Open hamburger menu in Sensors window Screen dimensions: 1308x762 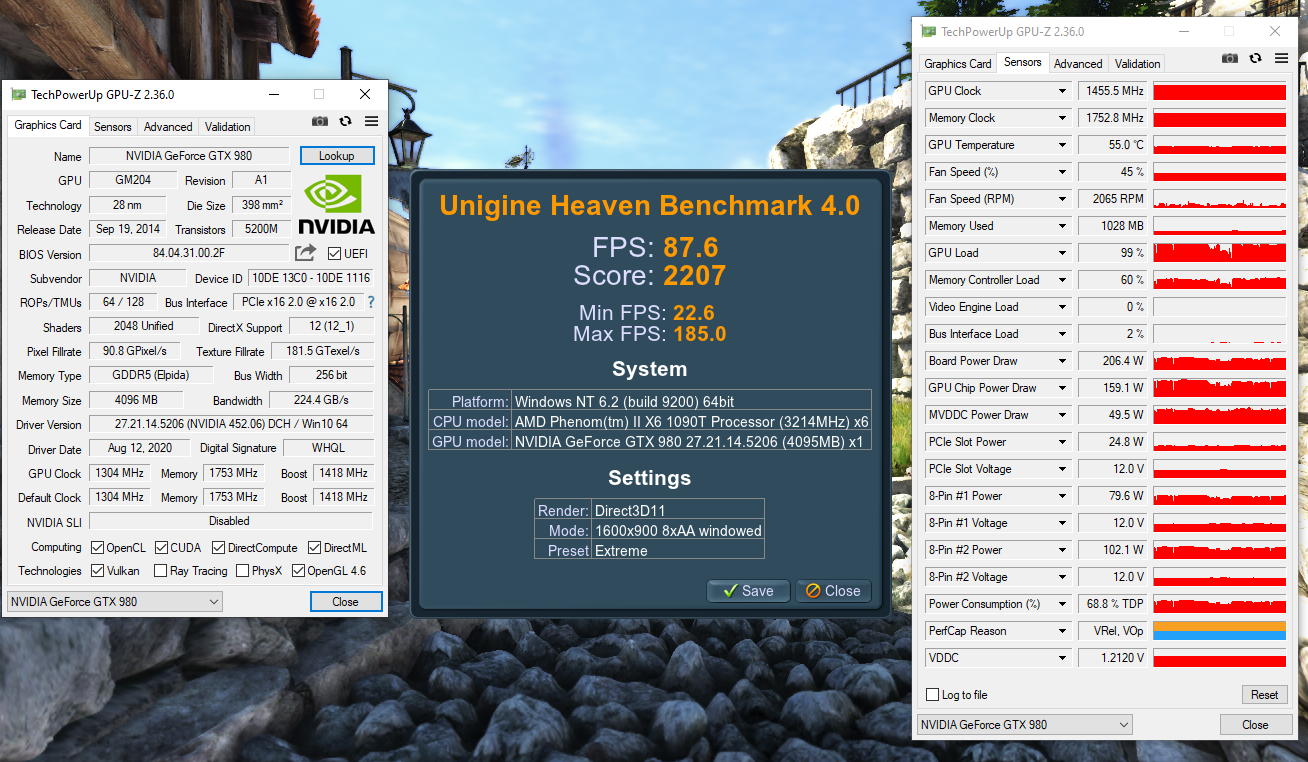click(x=1281, y=58)
